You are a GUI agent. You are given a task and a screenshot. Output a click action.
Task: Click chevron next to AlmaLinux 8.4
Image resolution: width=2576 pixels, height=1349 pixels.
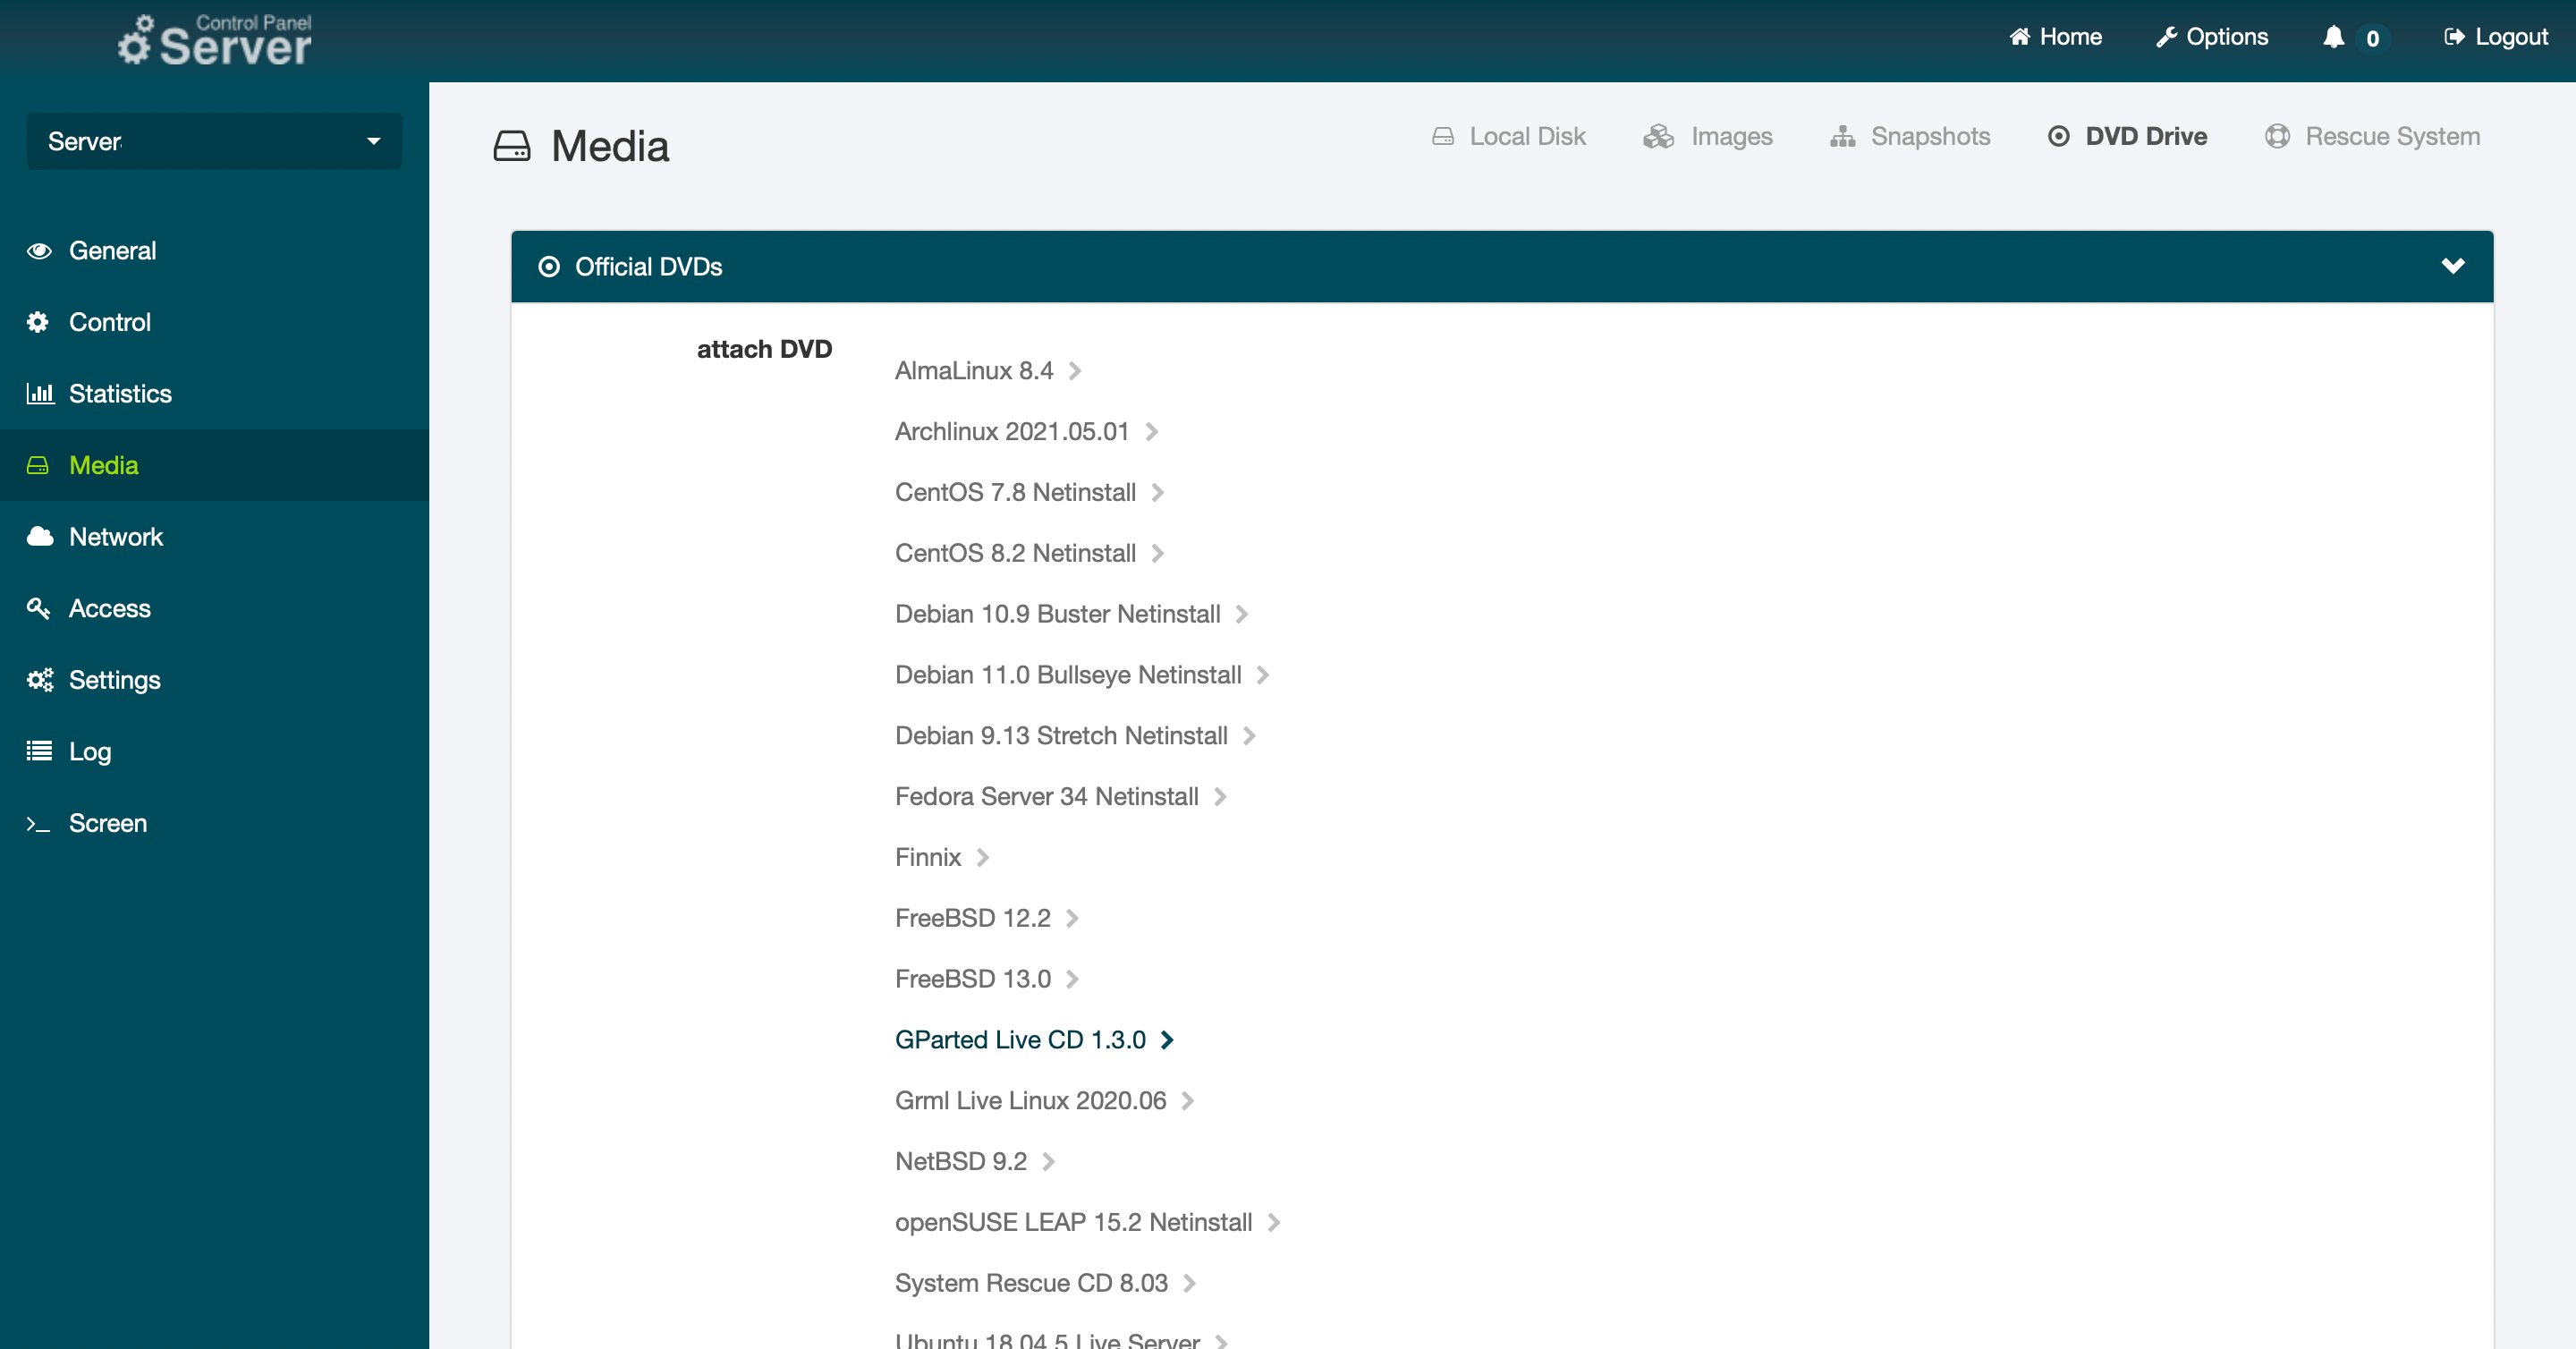click(1075, 372)
